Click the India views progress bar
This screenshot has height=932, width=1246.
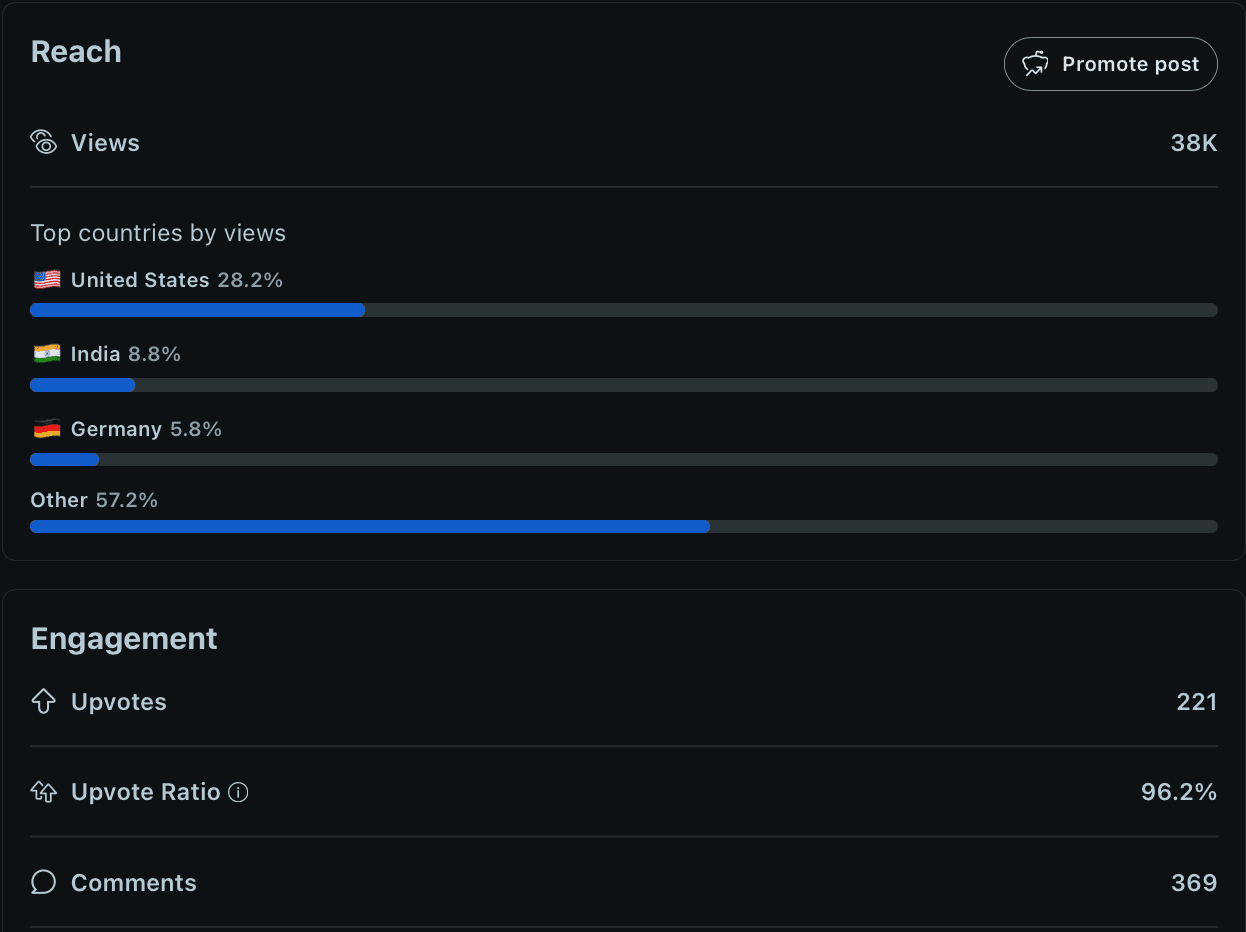(623, 385)
